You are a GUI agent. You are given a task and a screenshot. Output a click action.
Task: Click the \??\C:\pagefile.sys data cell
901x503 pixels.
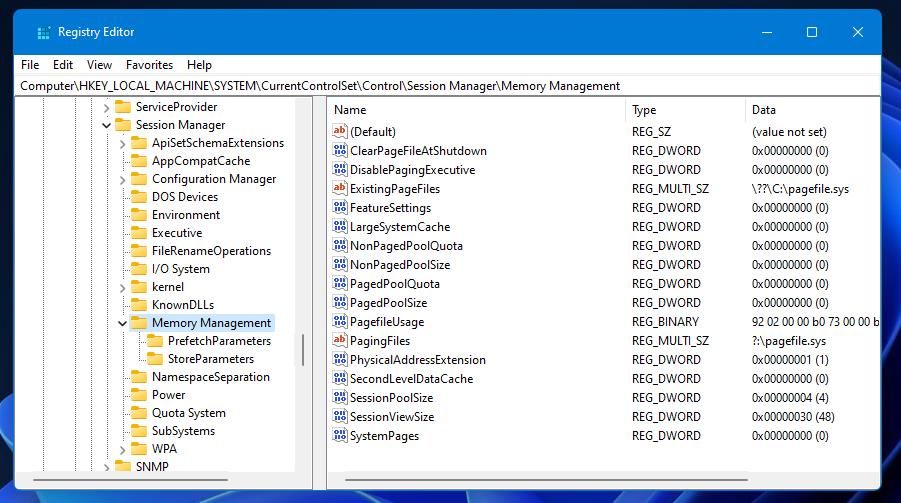tap(800, 189)
